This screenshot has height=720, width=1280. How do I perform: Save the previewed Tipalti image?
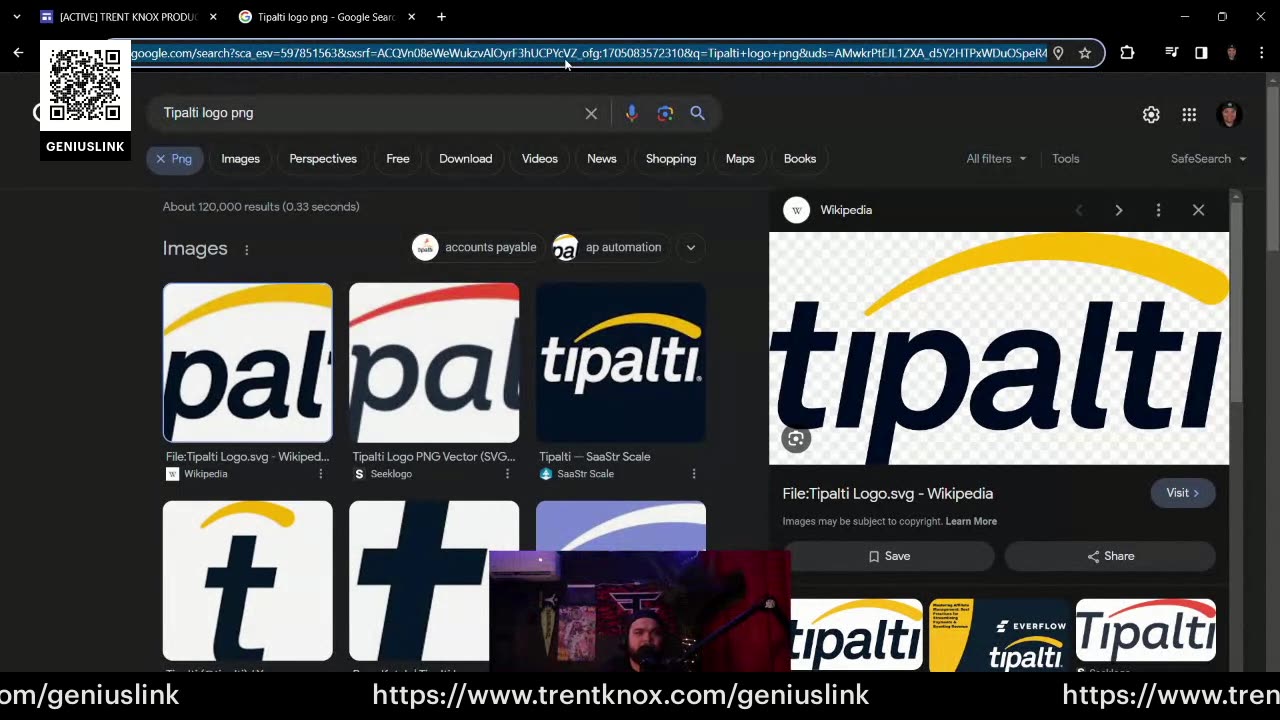tap(889, 556)
